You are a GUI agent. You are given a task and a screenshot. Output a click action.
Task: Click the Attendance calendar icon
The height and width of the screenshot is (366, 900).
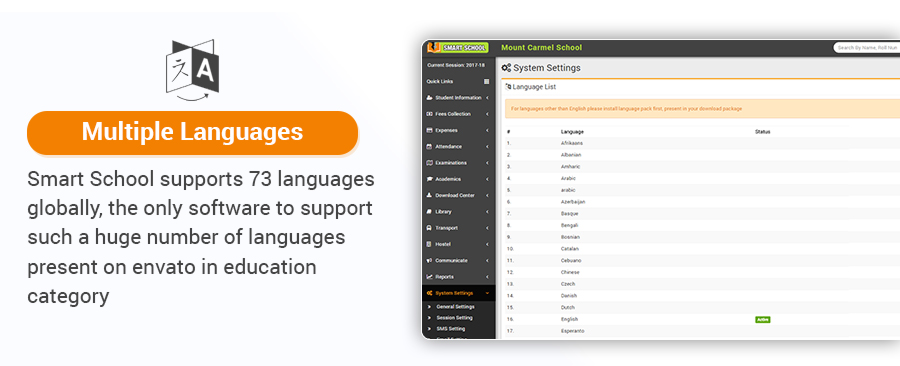point(429,146)
